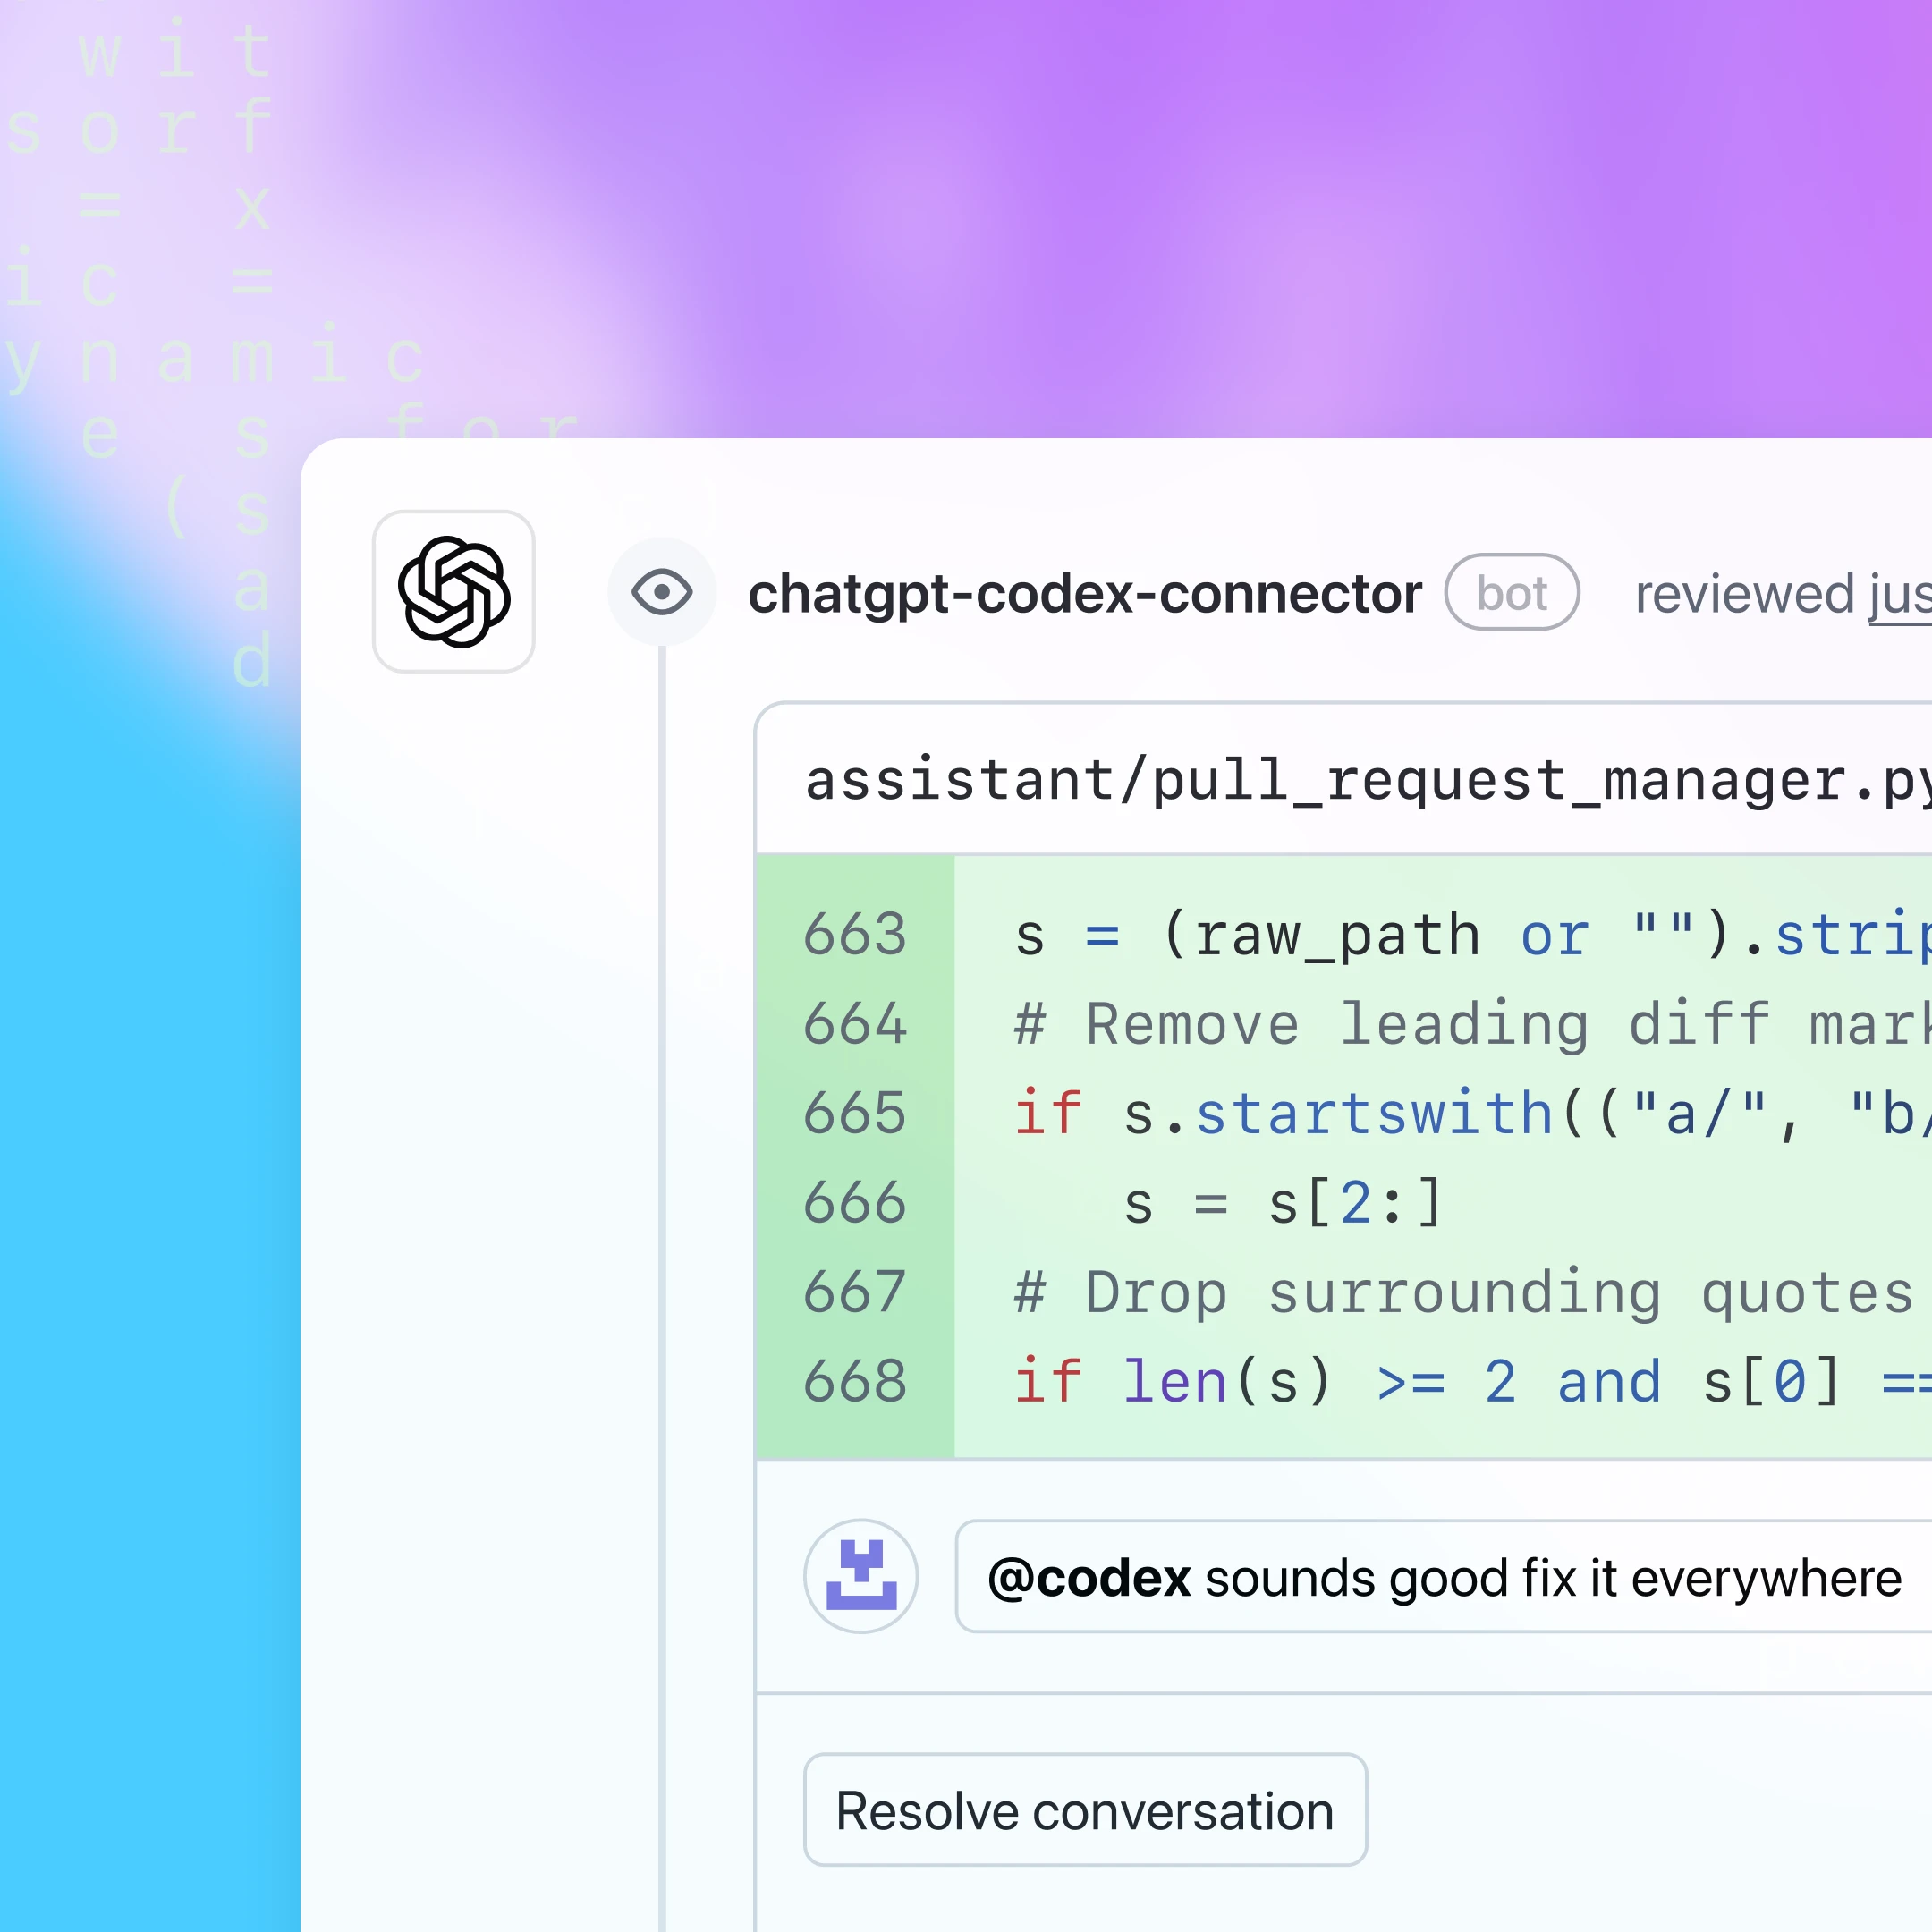This screenshot has width=1932, height=1932.
Task: Select line number 668 in the diff
Action: pos(855,1380)
